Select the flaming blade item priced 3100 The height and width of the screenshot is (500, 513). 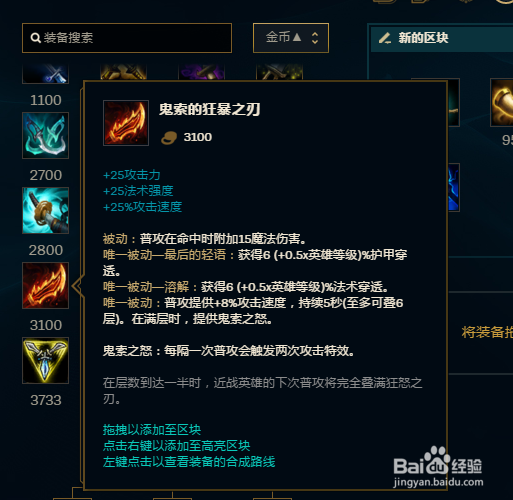pos(45,285)
